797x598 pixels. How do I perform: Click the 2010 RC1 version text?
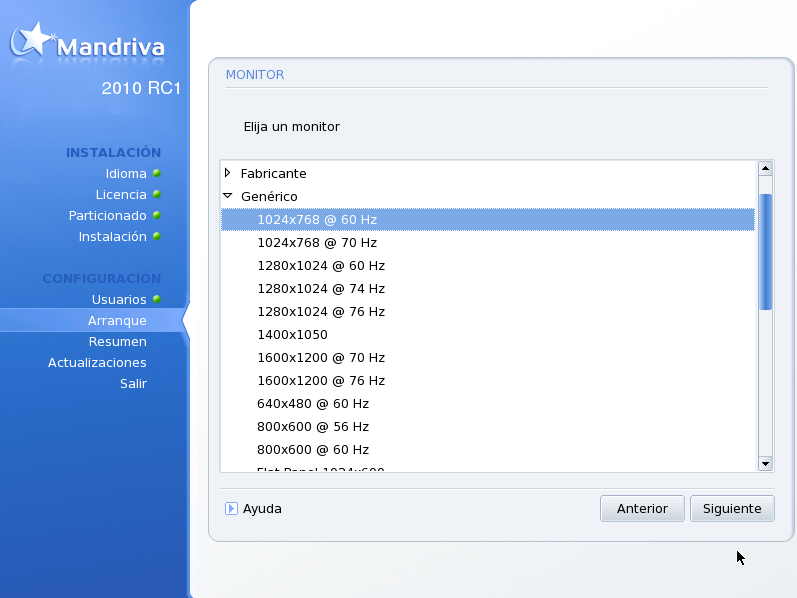tap(141, 88)
